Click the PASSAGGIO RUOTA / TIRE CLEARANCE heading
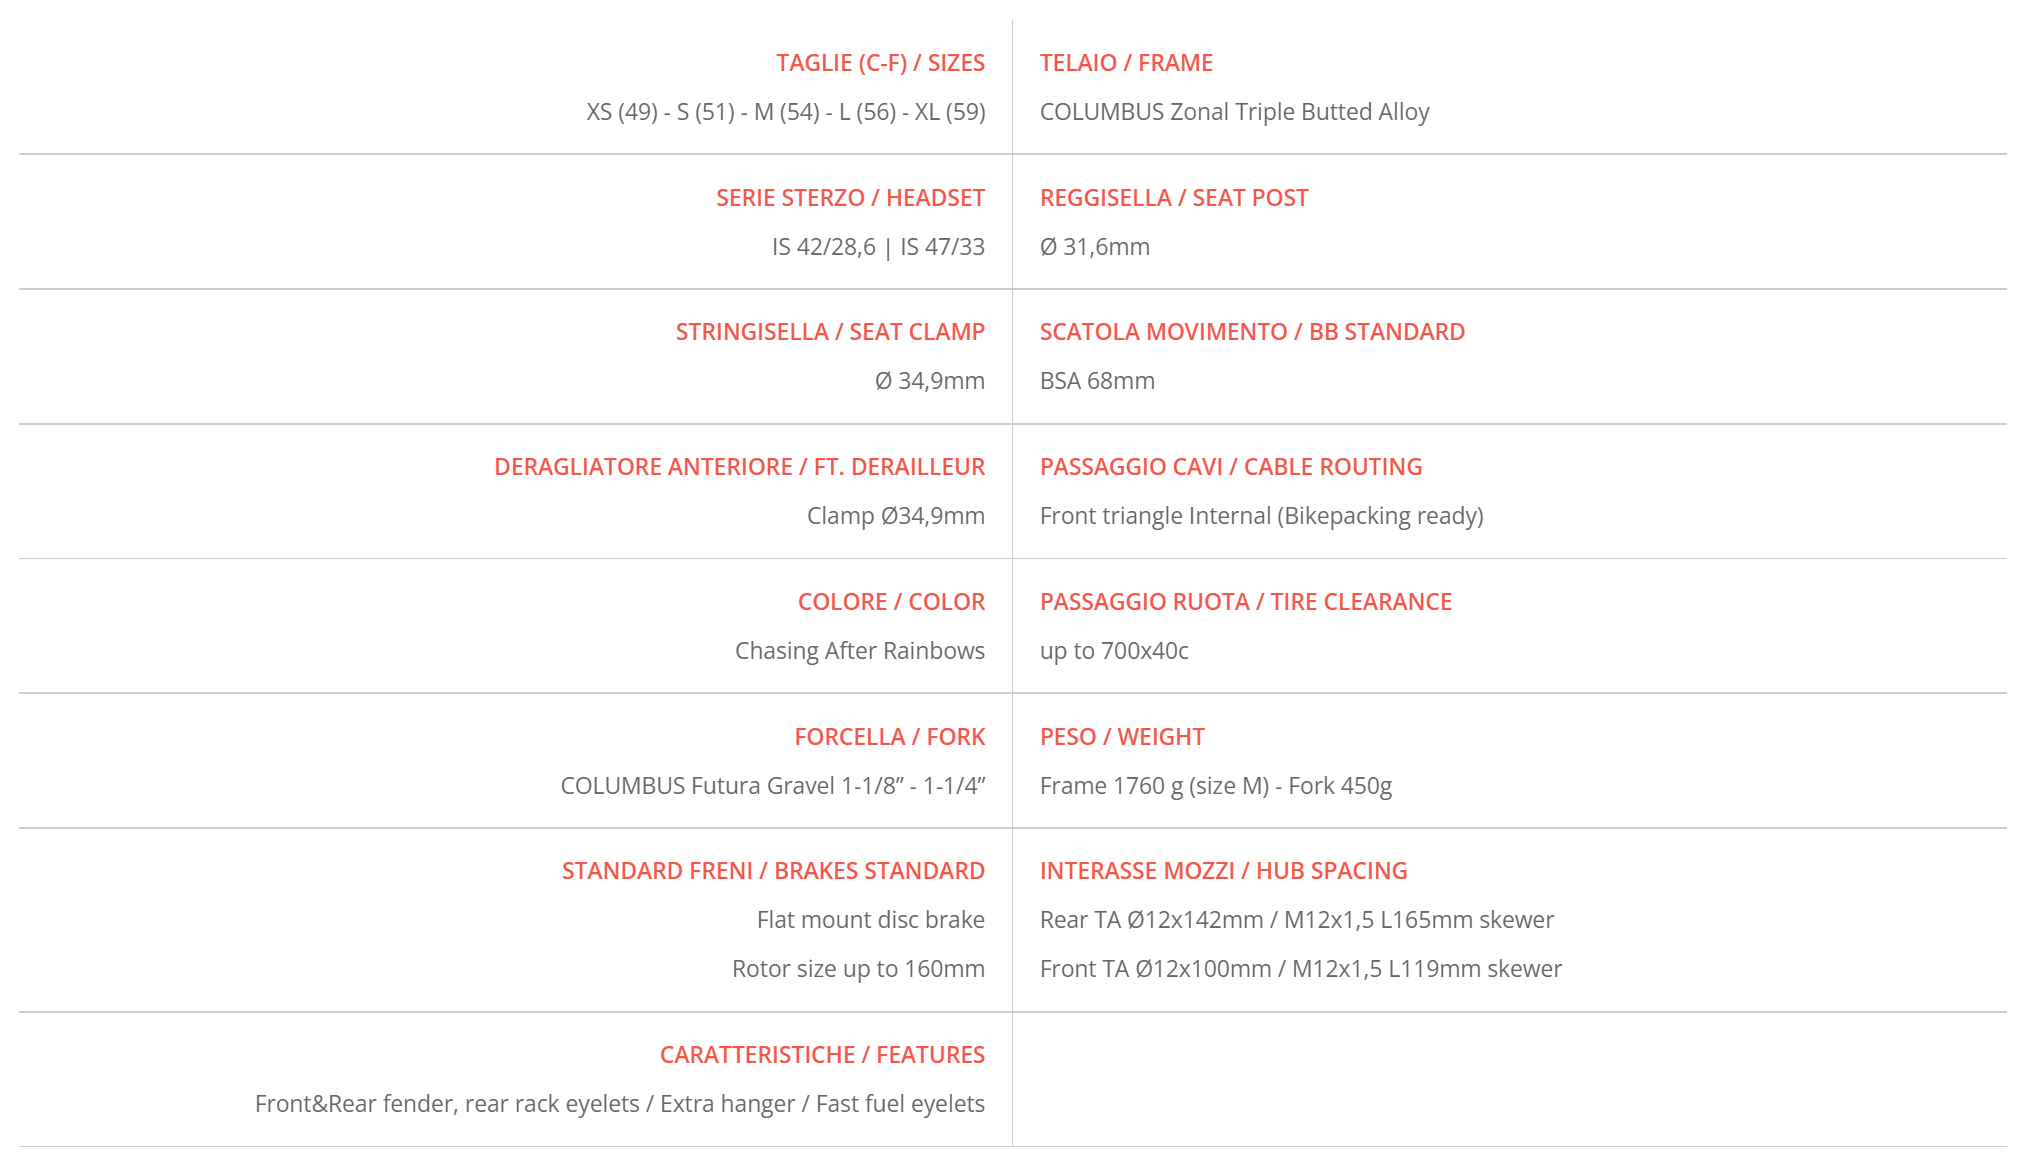The image size is (2028, 1156). (1245, 602)
